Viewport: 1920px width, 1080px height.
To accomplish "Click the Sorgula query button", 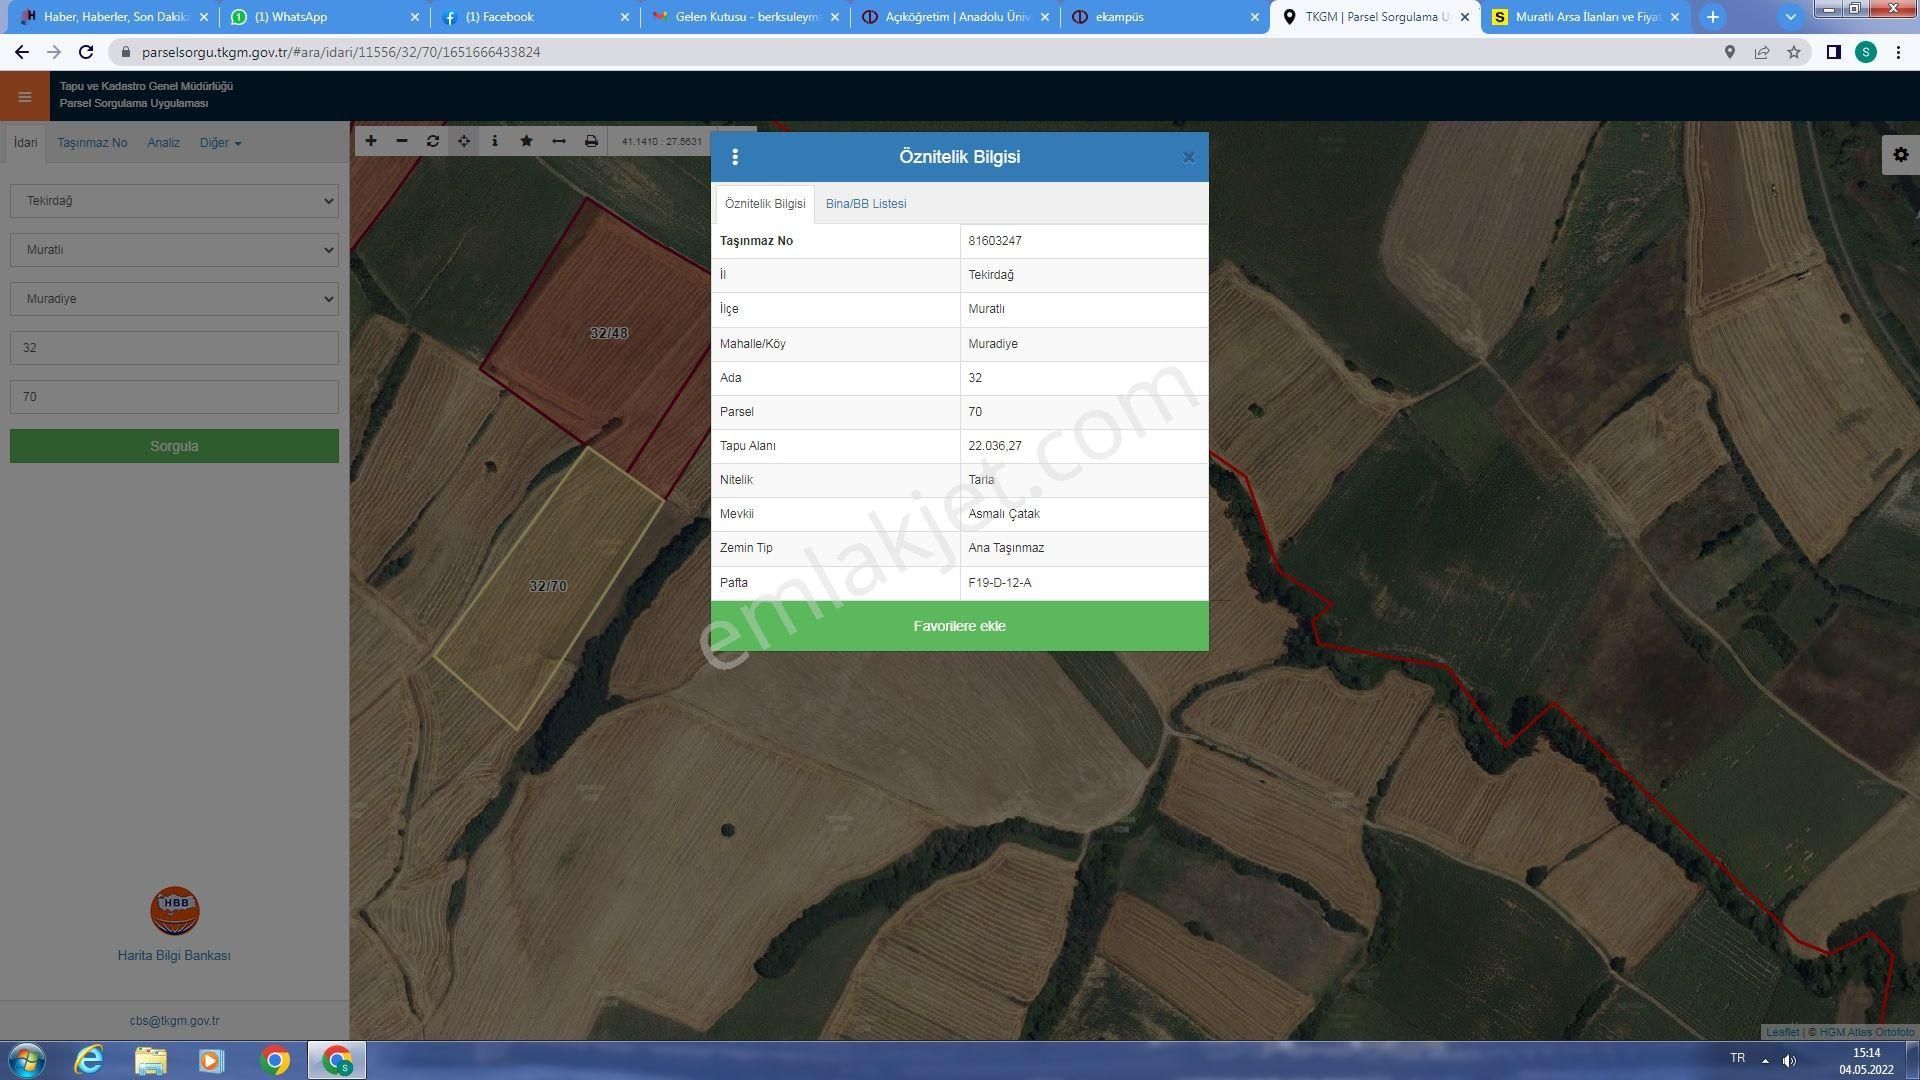I will coord(174,446).
